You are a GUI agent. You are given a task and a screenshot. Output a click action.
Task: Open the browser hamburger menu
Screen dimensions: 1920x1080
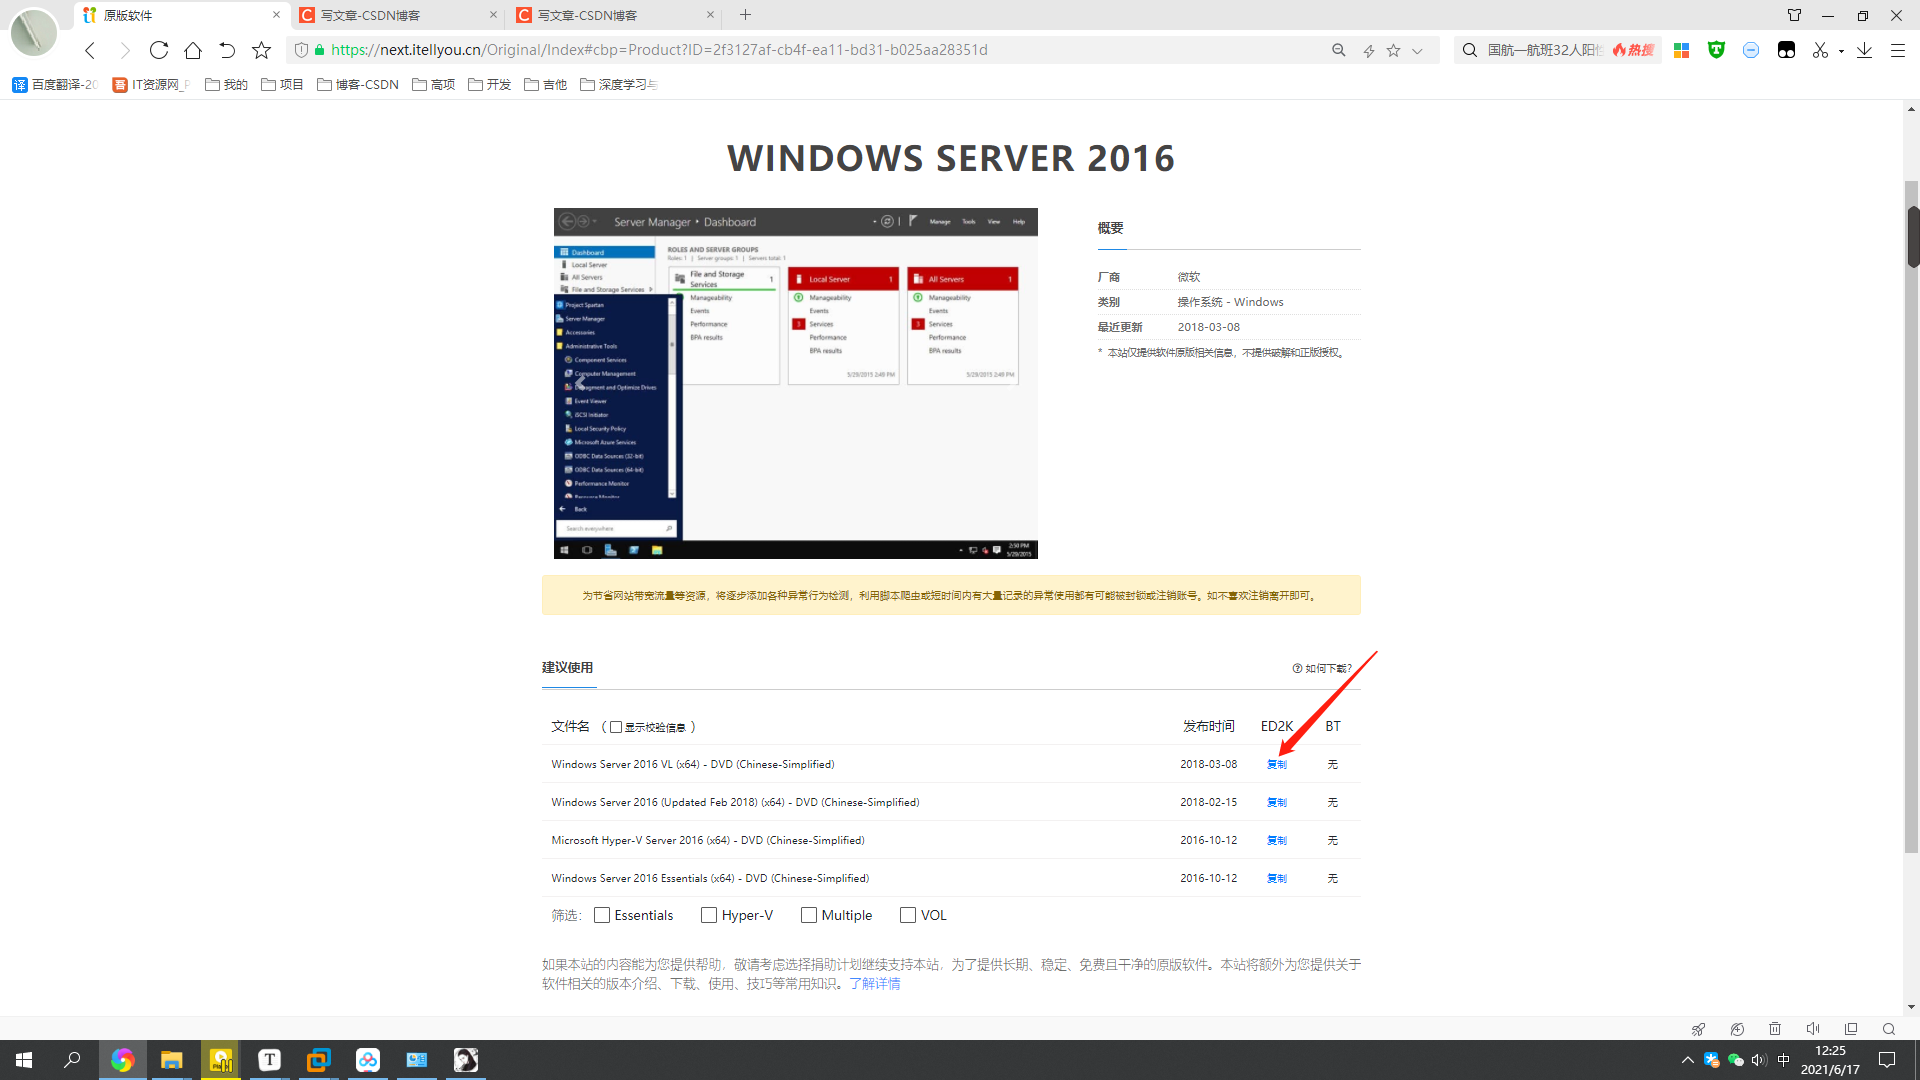[1898, 50]
